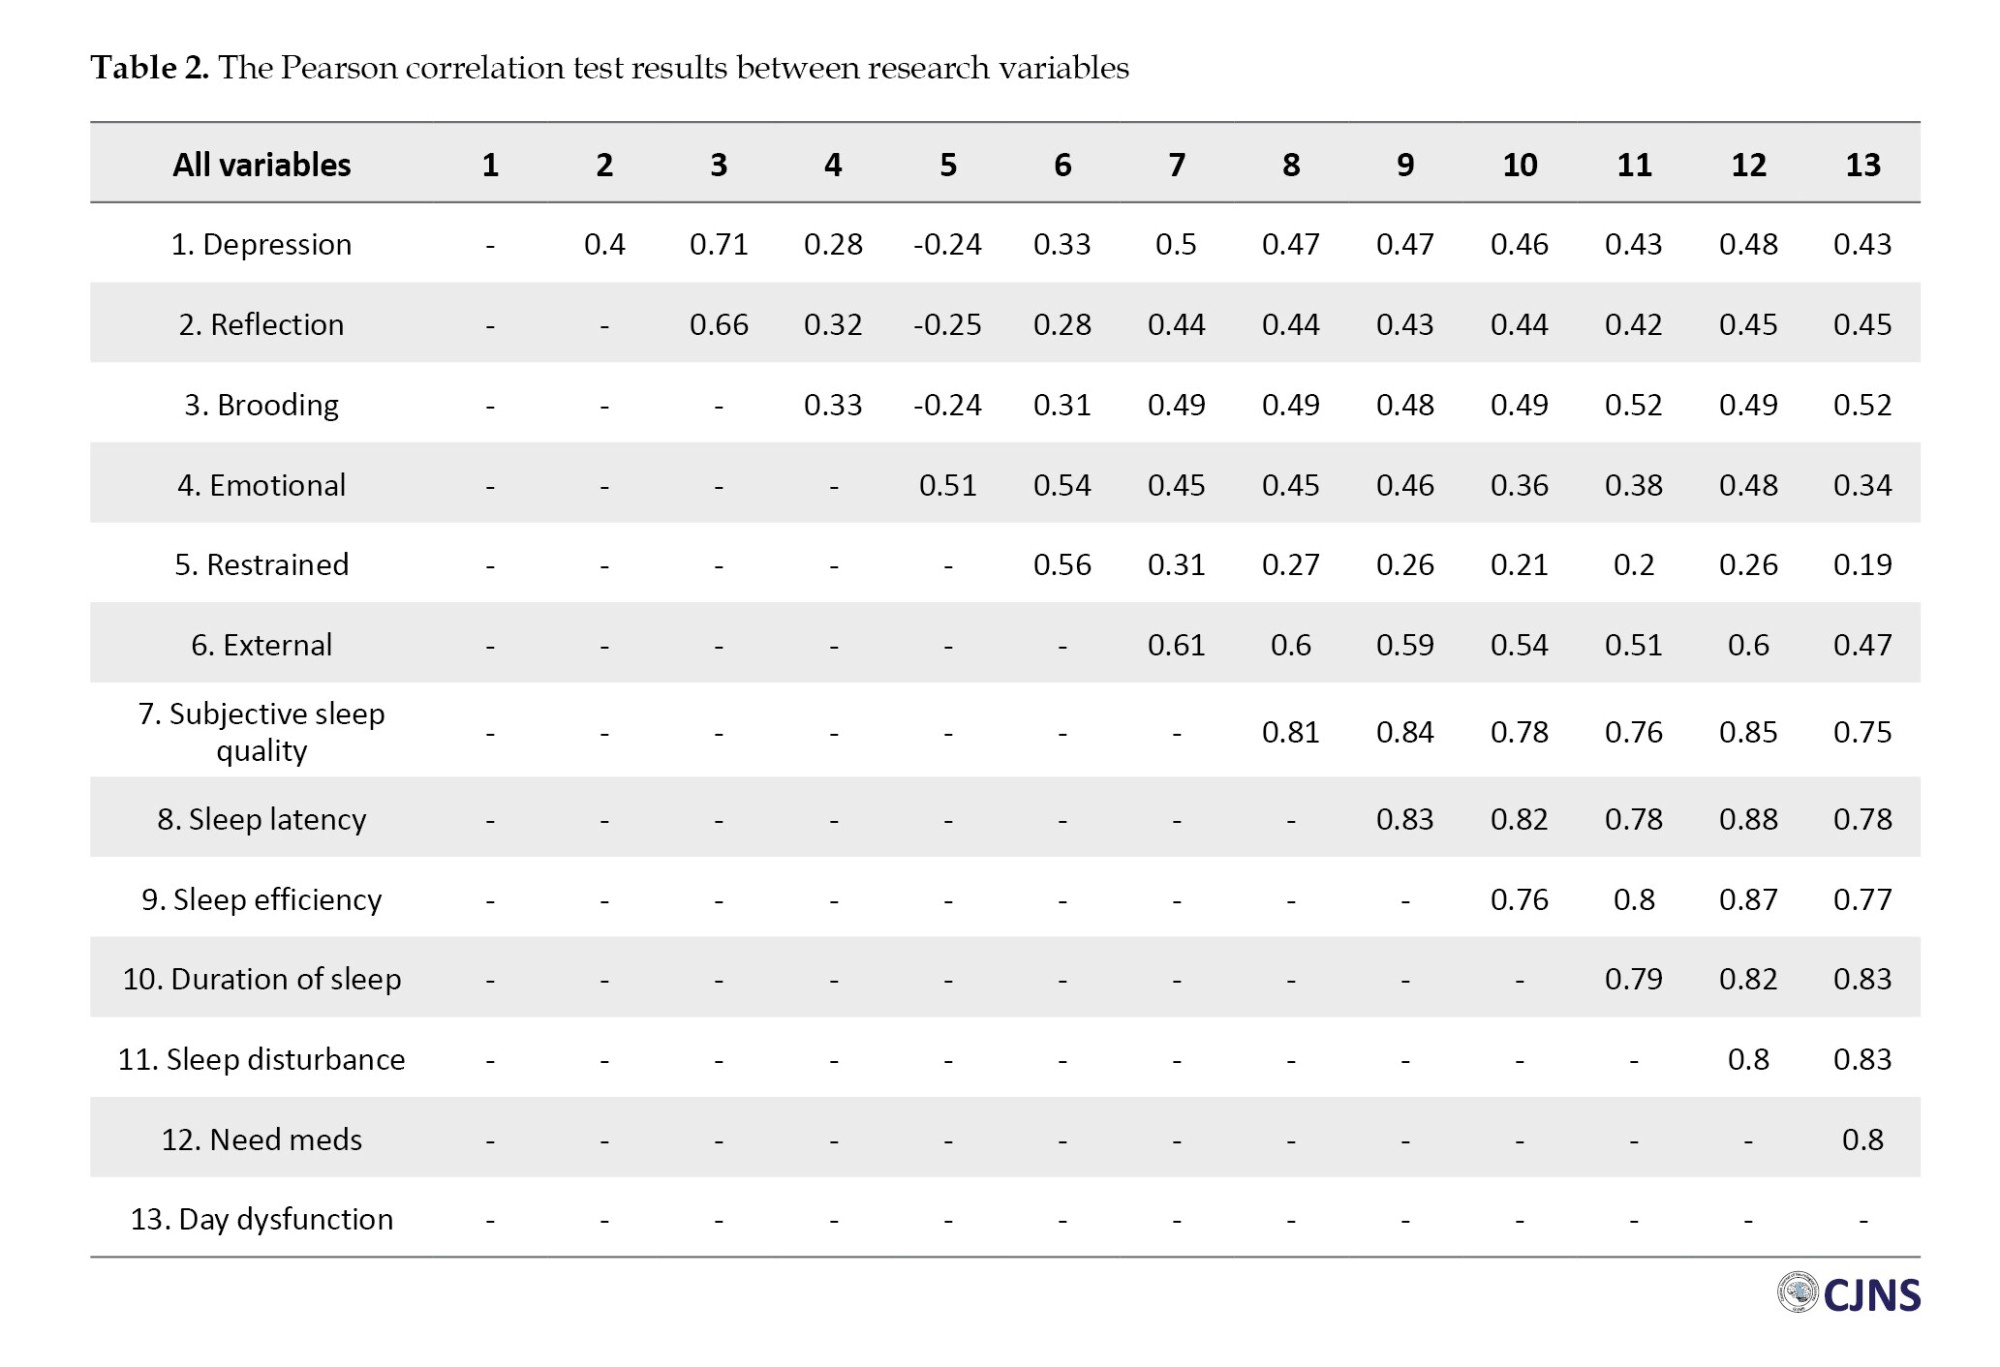Click the 0.56 value in Restrained row

pos(1062,565)
